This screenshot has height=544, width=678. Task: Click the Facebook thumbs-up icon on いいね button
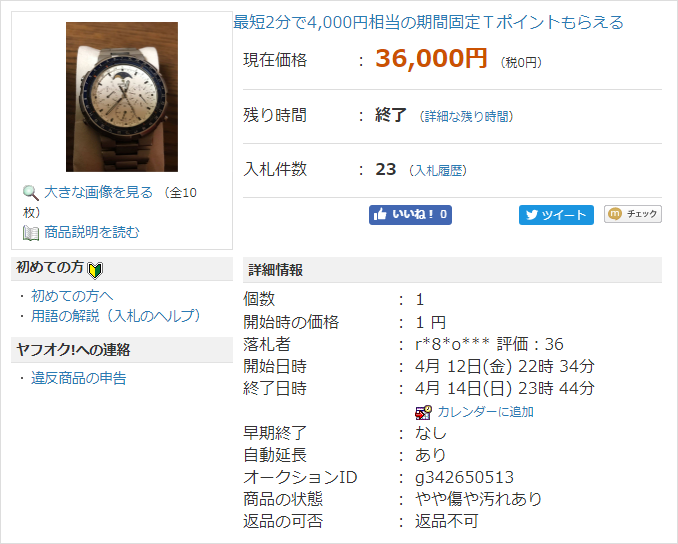coord(380,214)
